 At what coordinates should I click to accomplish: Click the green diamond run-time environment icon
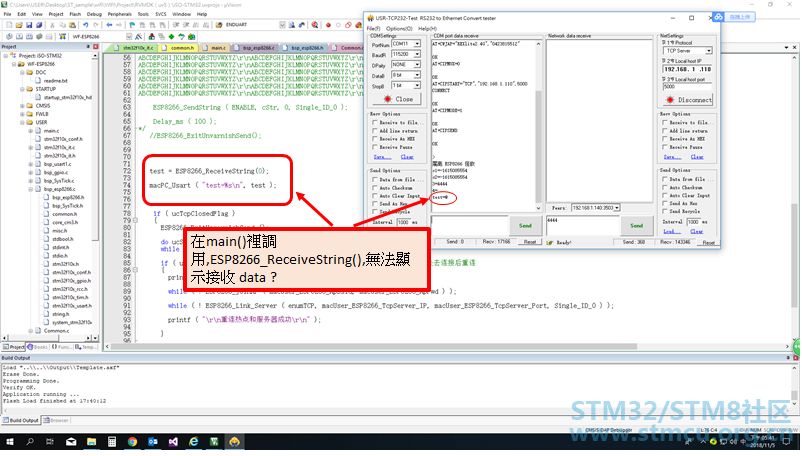[x=171, y=37]
